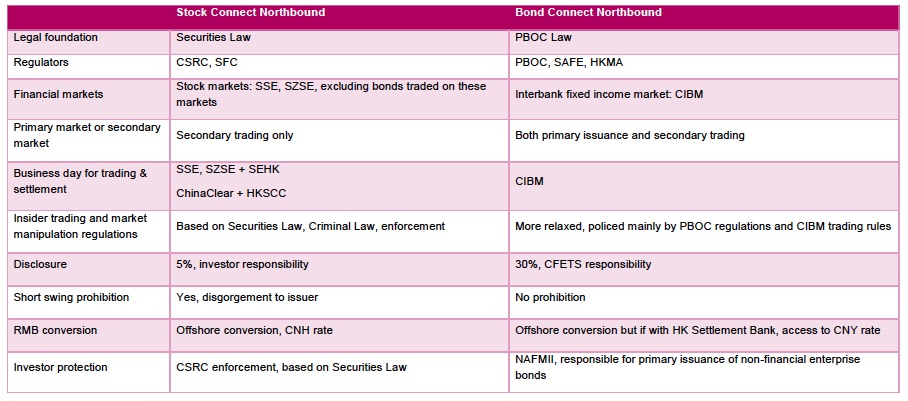The image size is (908, 401).
Task: Select the Legal foundation row label
Action: click(56, 38)
